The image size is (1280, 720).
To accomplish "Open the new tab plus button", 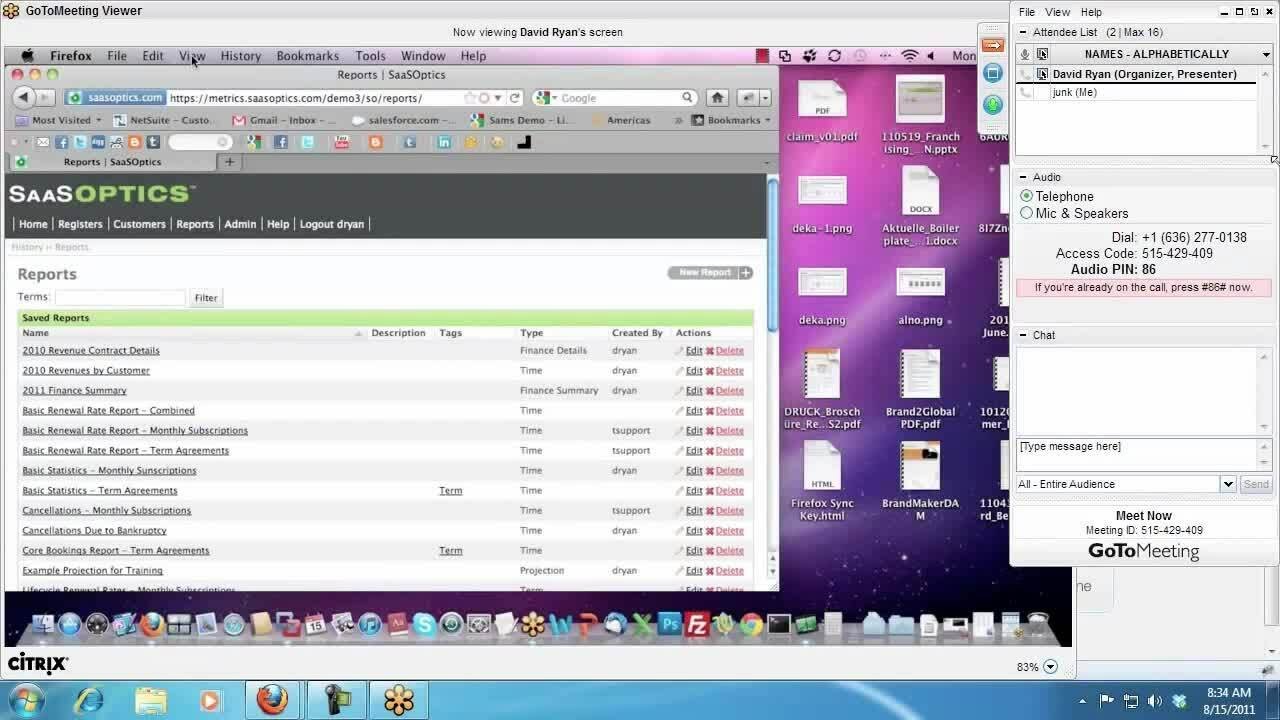I will 229,162.
